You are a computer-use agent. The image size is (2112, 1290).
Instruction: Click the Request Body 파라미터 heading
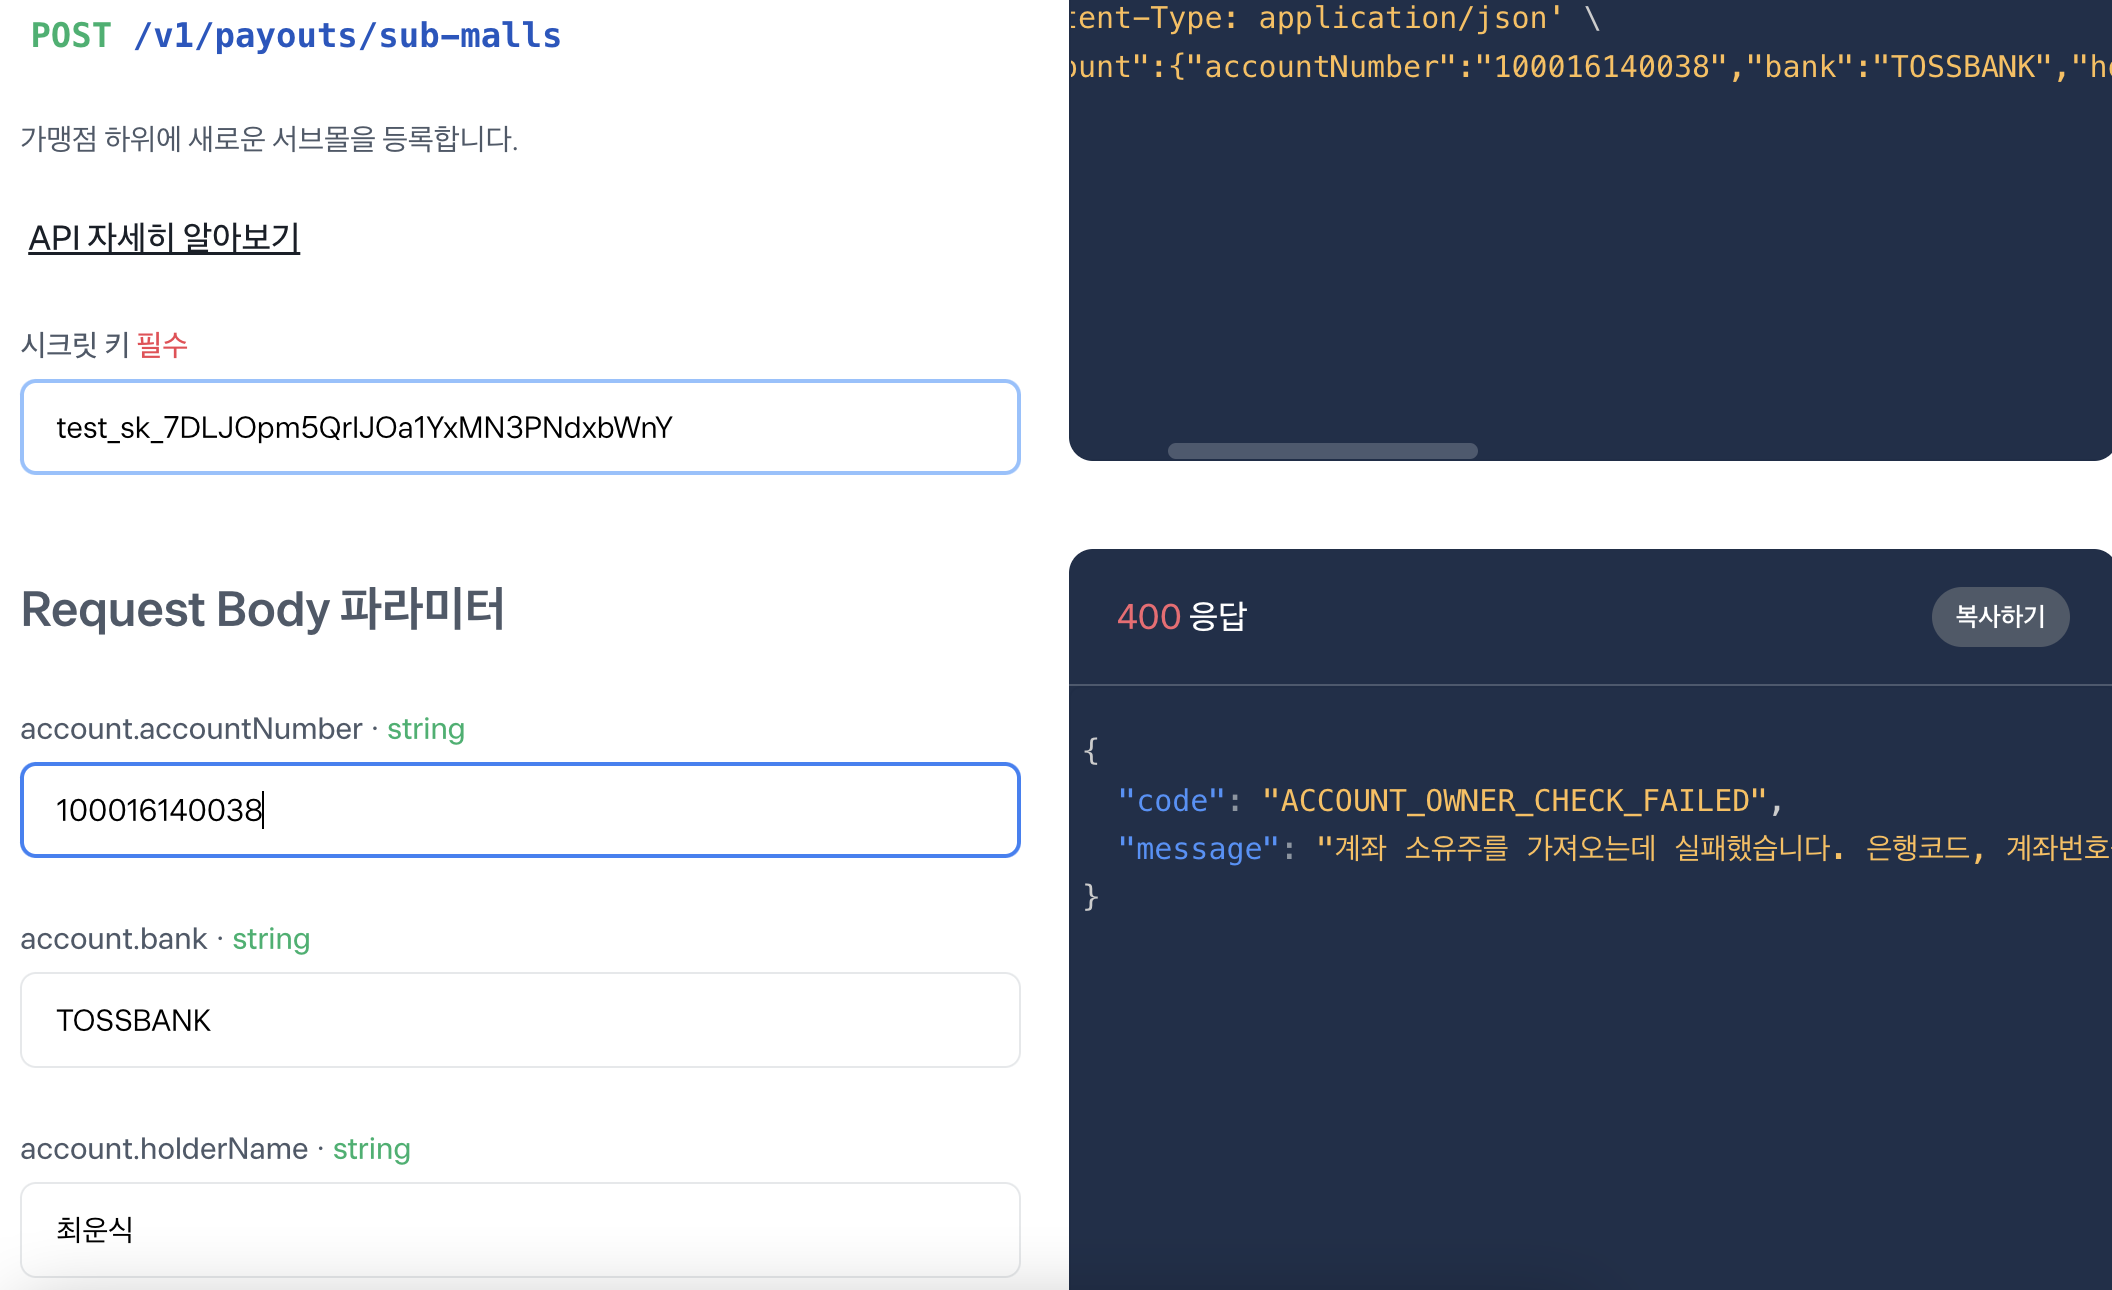coord(263,610)
